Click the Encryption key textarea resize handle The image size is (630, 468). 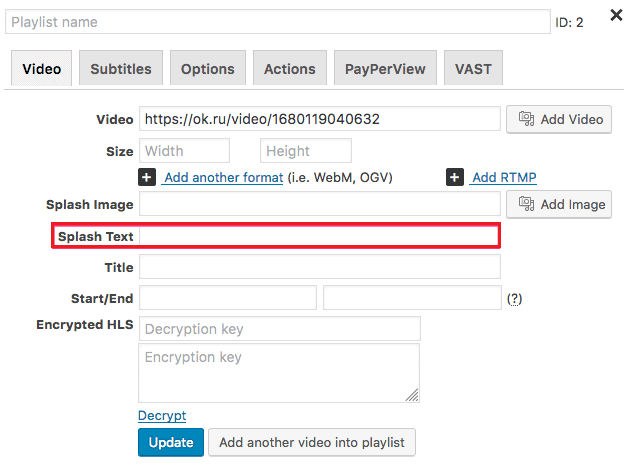(x=412, y=395)
